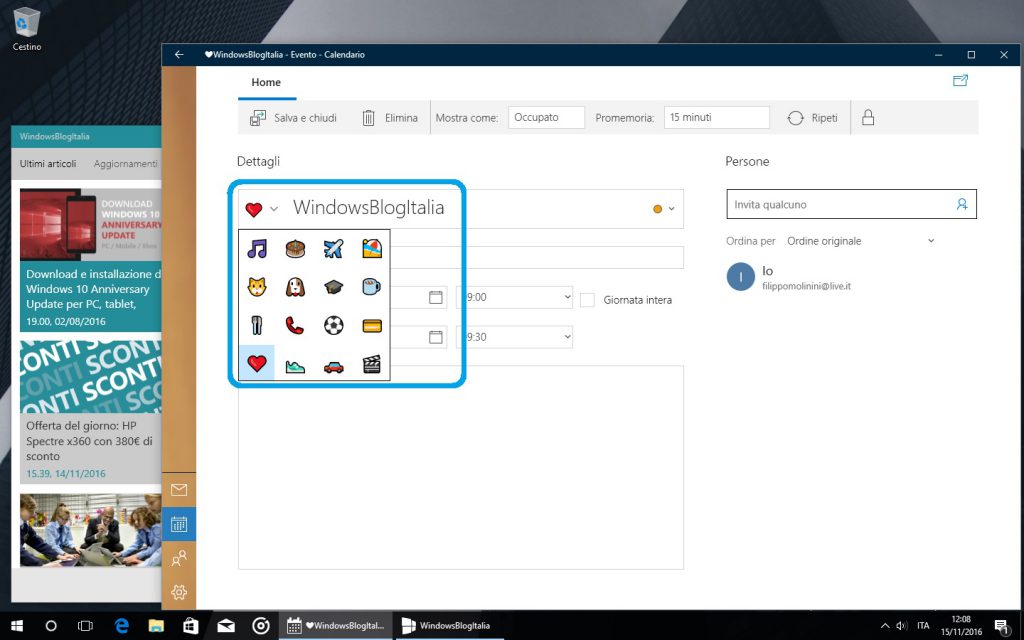Pick the soccer ball emoji icon

tap(333, 325)
